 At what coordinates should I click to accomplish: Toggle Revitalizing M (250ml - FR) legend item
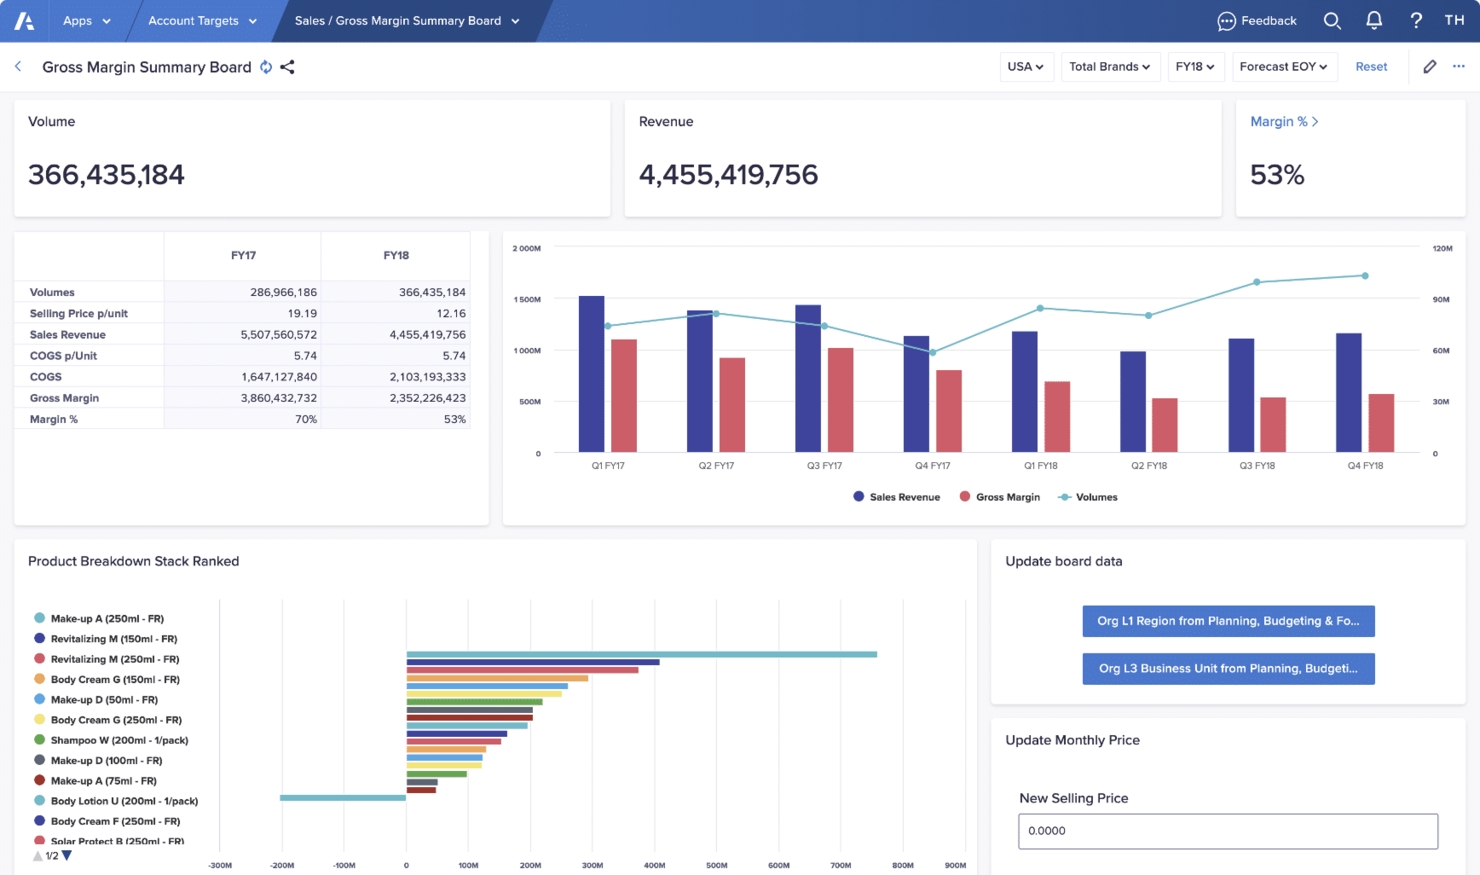pyautogui.click(x=106, y=659)
